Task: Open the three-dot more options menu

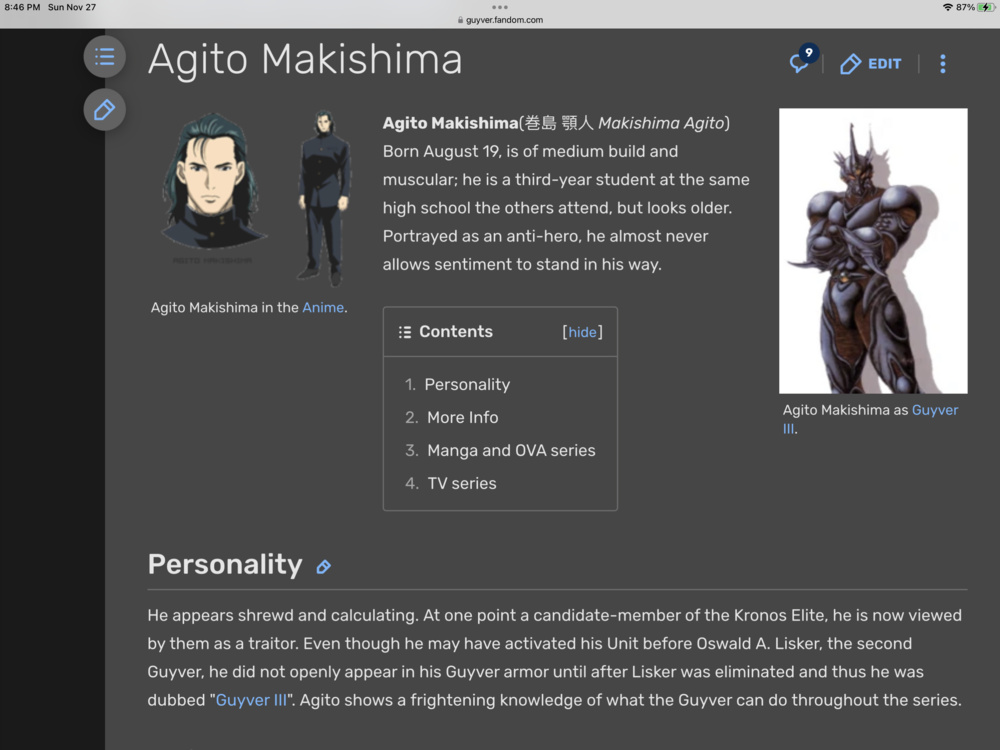Action: click(943, 64)
